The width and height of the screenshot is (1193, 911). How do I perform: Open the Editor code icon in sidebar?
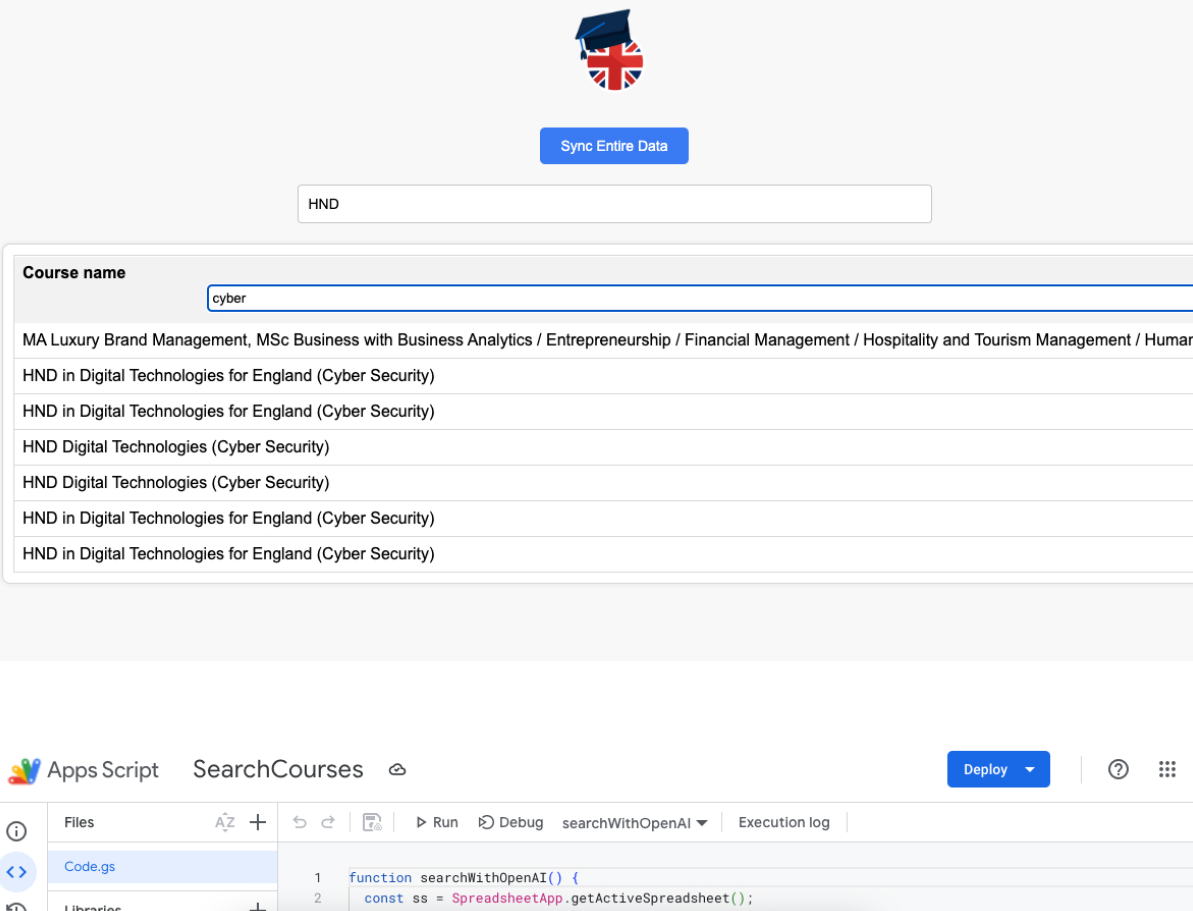17,872
